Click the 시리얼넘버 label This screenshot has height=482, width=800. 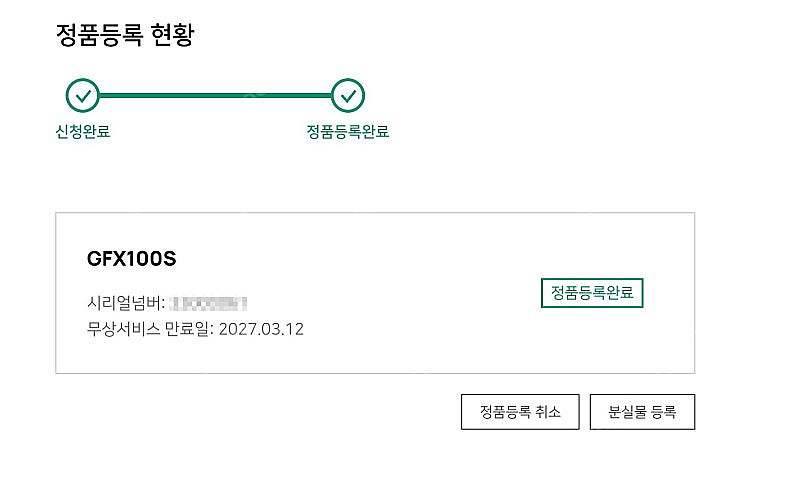123,303
